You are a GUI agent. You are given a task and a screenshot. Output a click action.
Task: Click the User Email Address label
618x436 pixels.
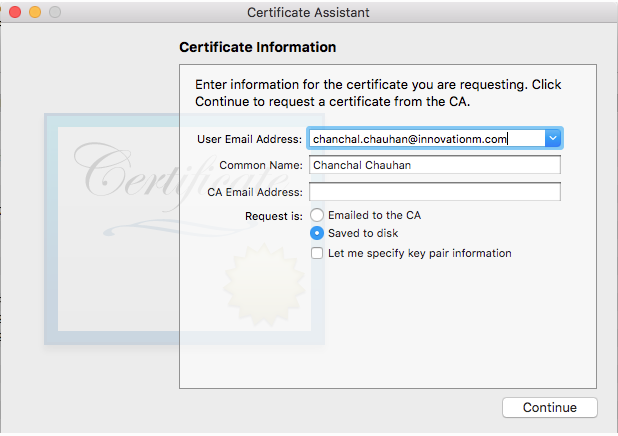(x=249, y=139)
